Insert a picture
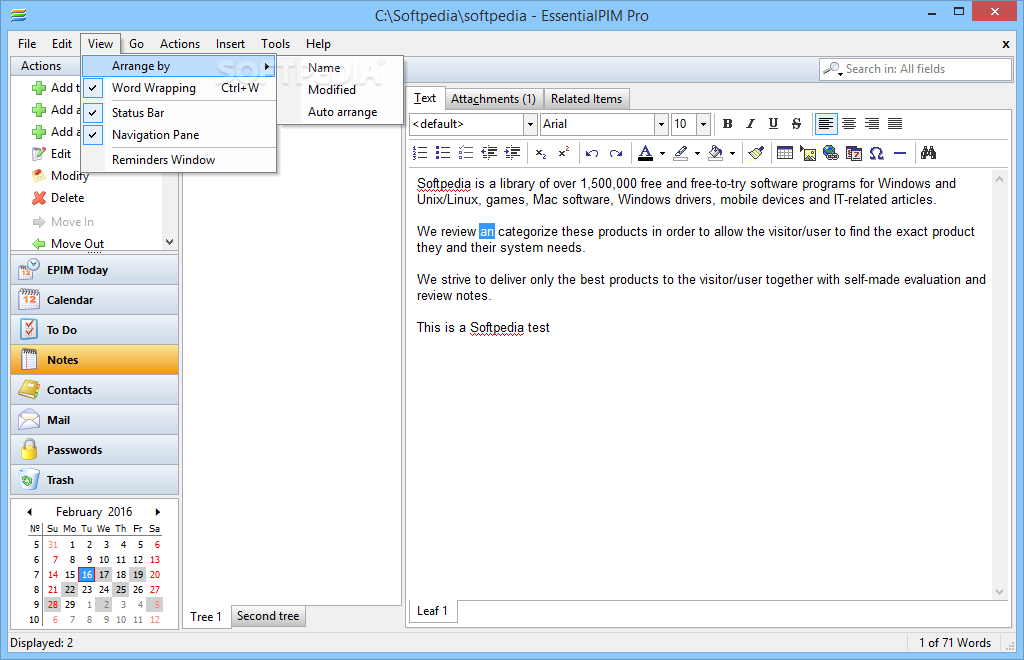Screen dimensions: 1024x660 (808, 153)
